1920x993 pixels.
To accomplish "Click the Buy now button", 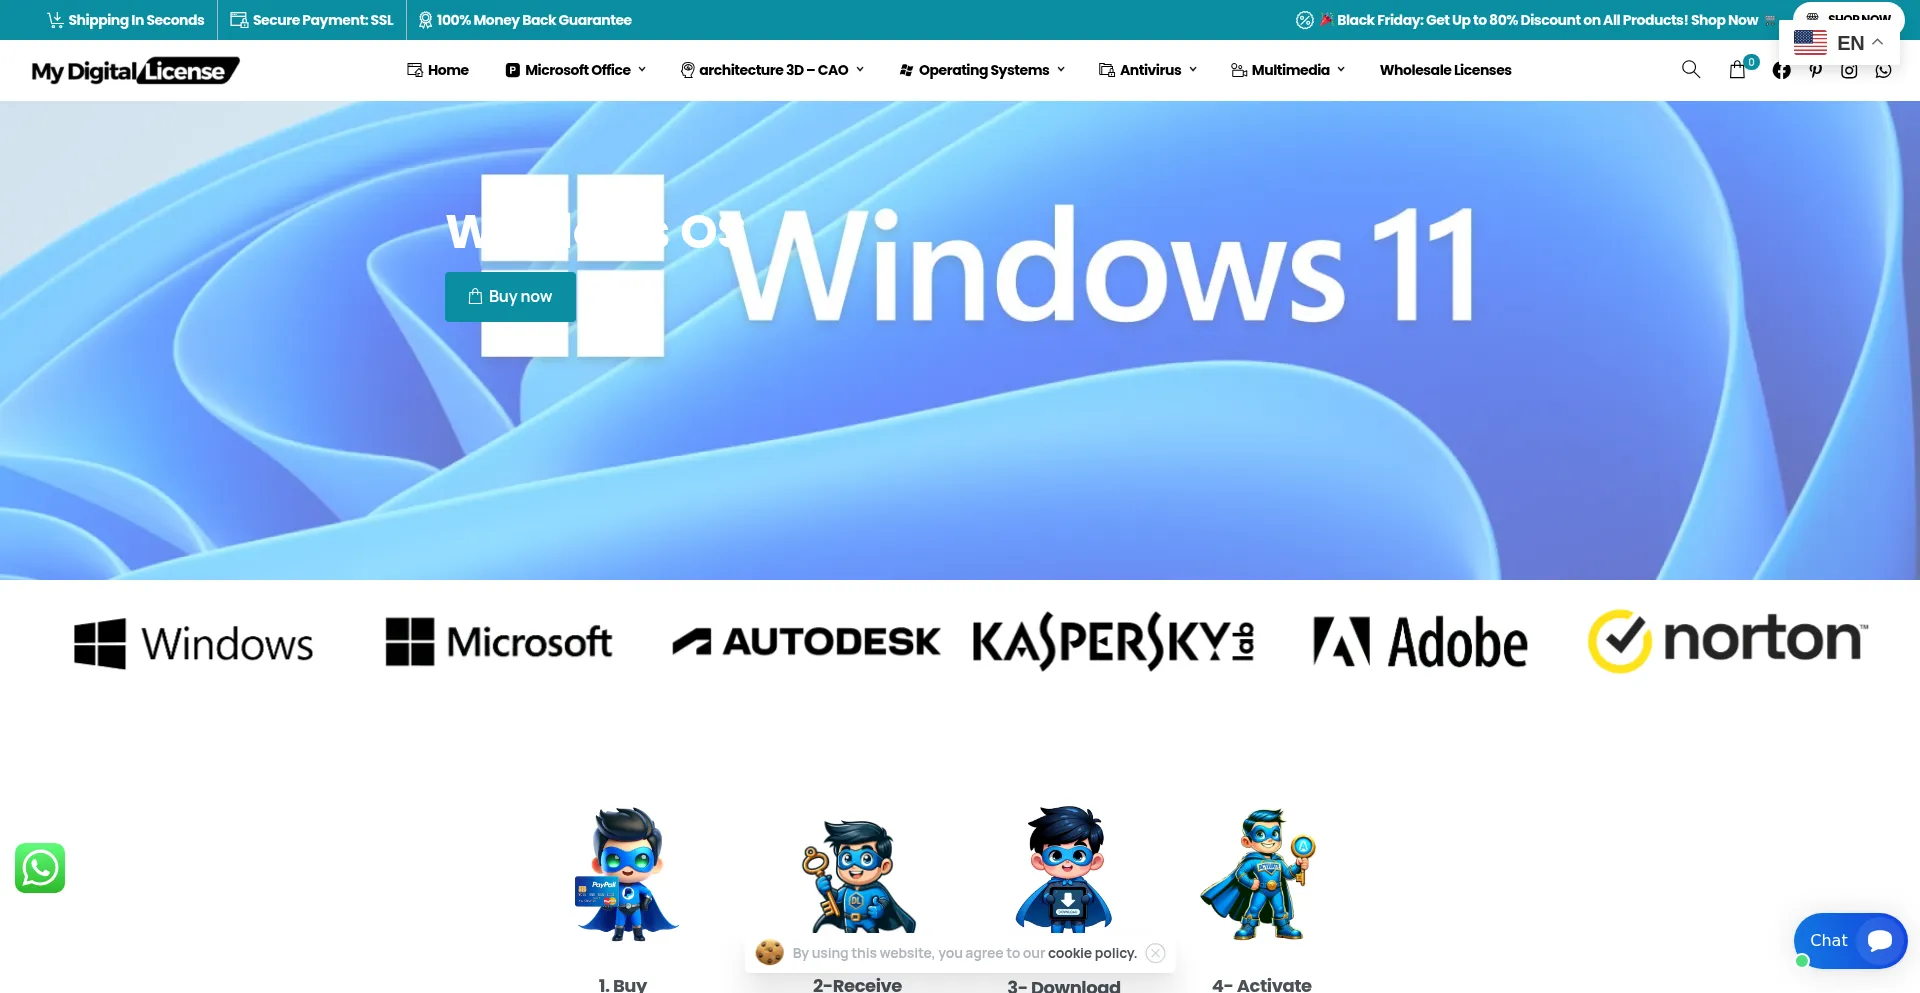I will [510, 296].
